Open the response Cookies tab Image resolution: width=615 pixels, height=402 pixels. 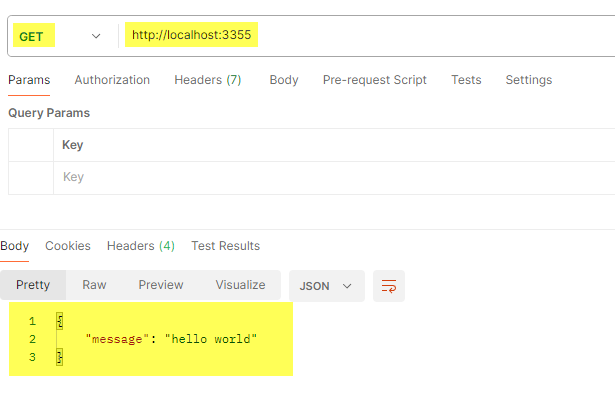68,246
